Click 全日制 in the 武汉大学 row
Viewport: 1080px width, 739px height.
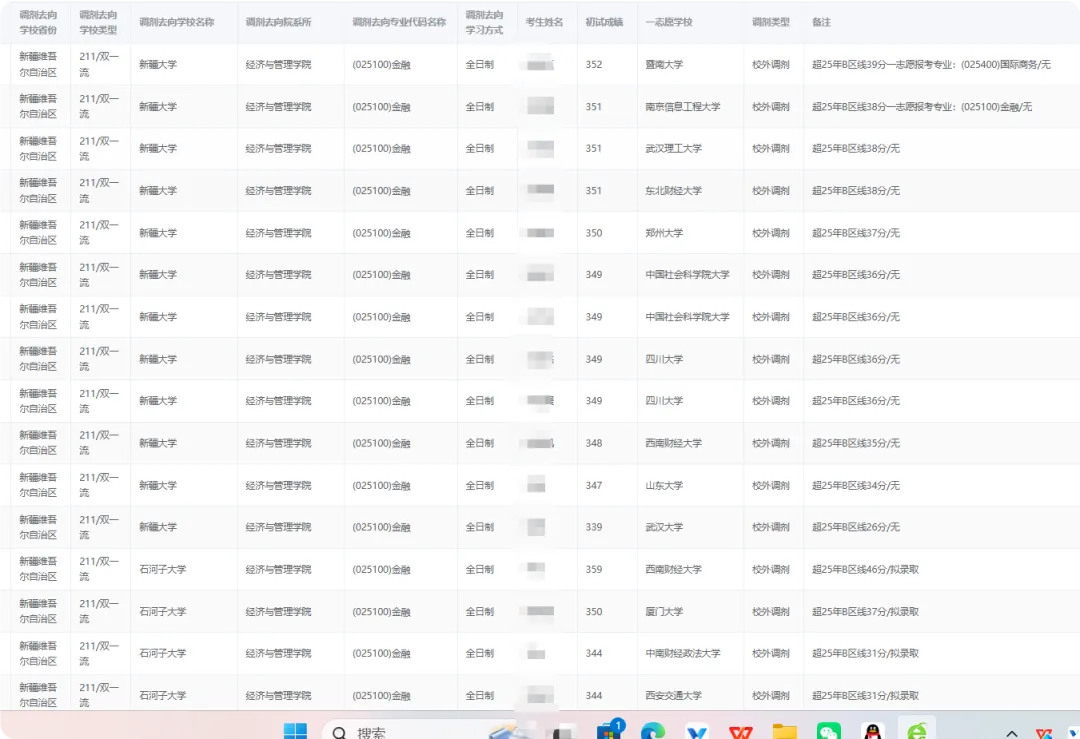pos(479,527)
